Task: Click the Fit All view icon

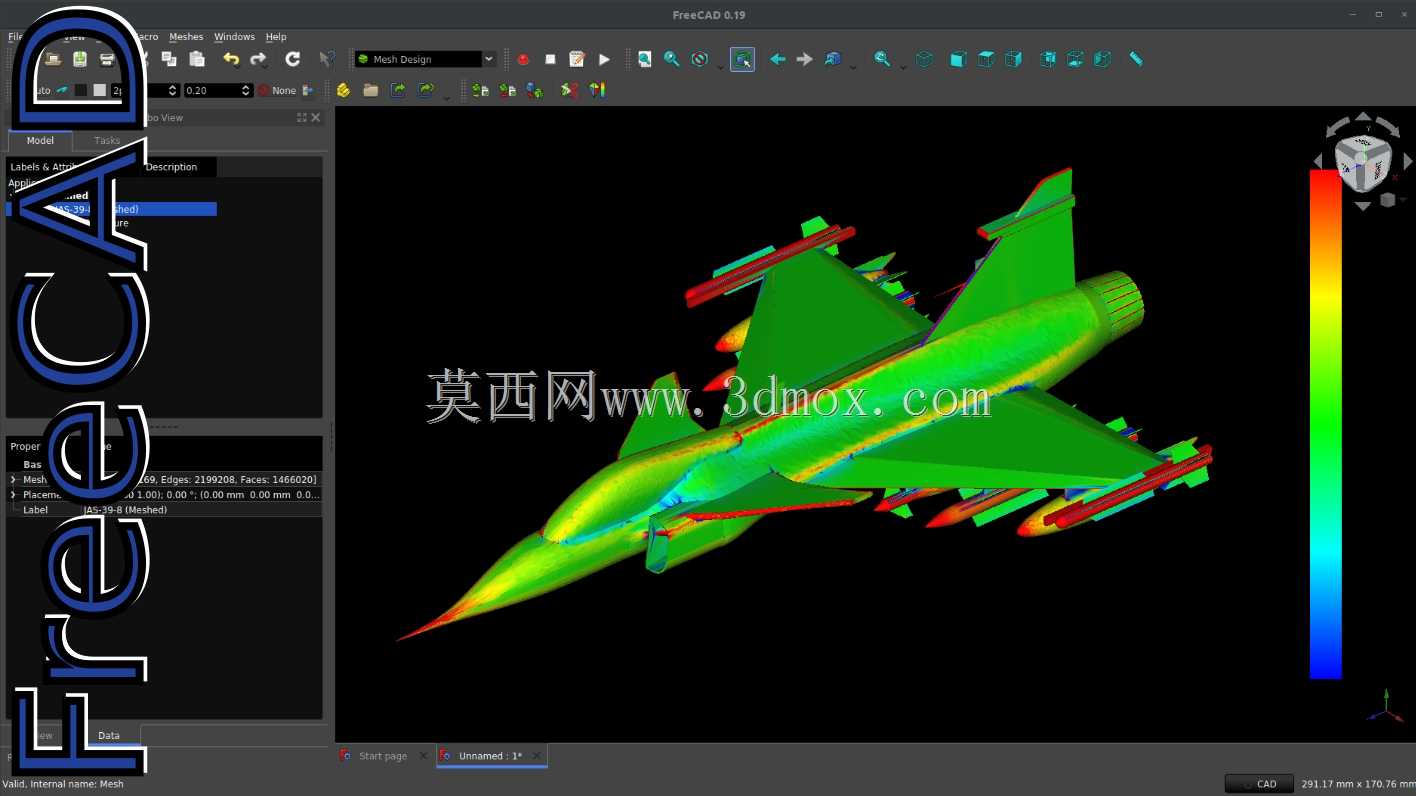Action: 645,59
